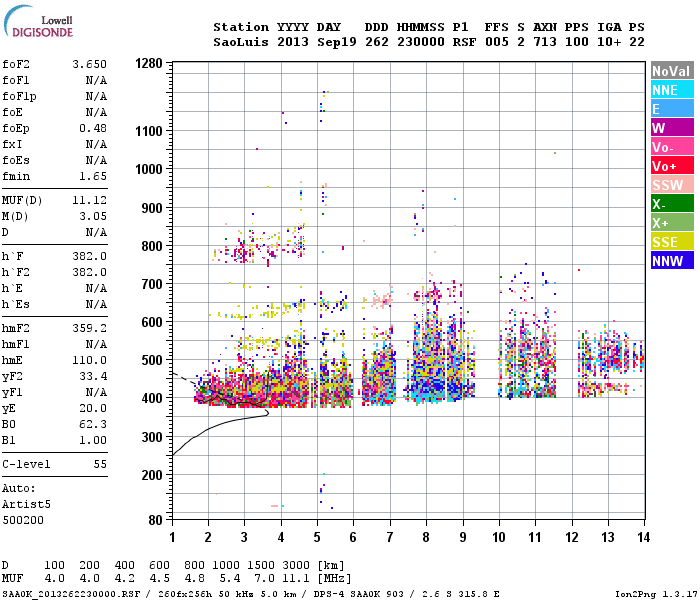
Task: Select the SSE yellow legend swatch
Action: click(672, 242)
